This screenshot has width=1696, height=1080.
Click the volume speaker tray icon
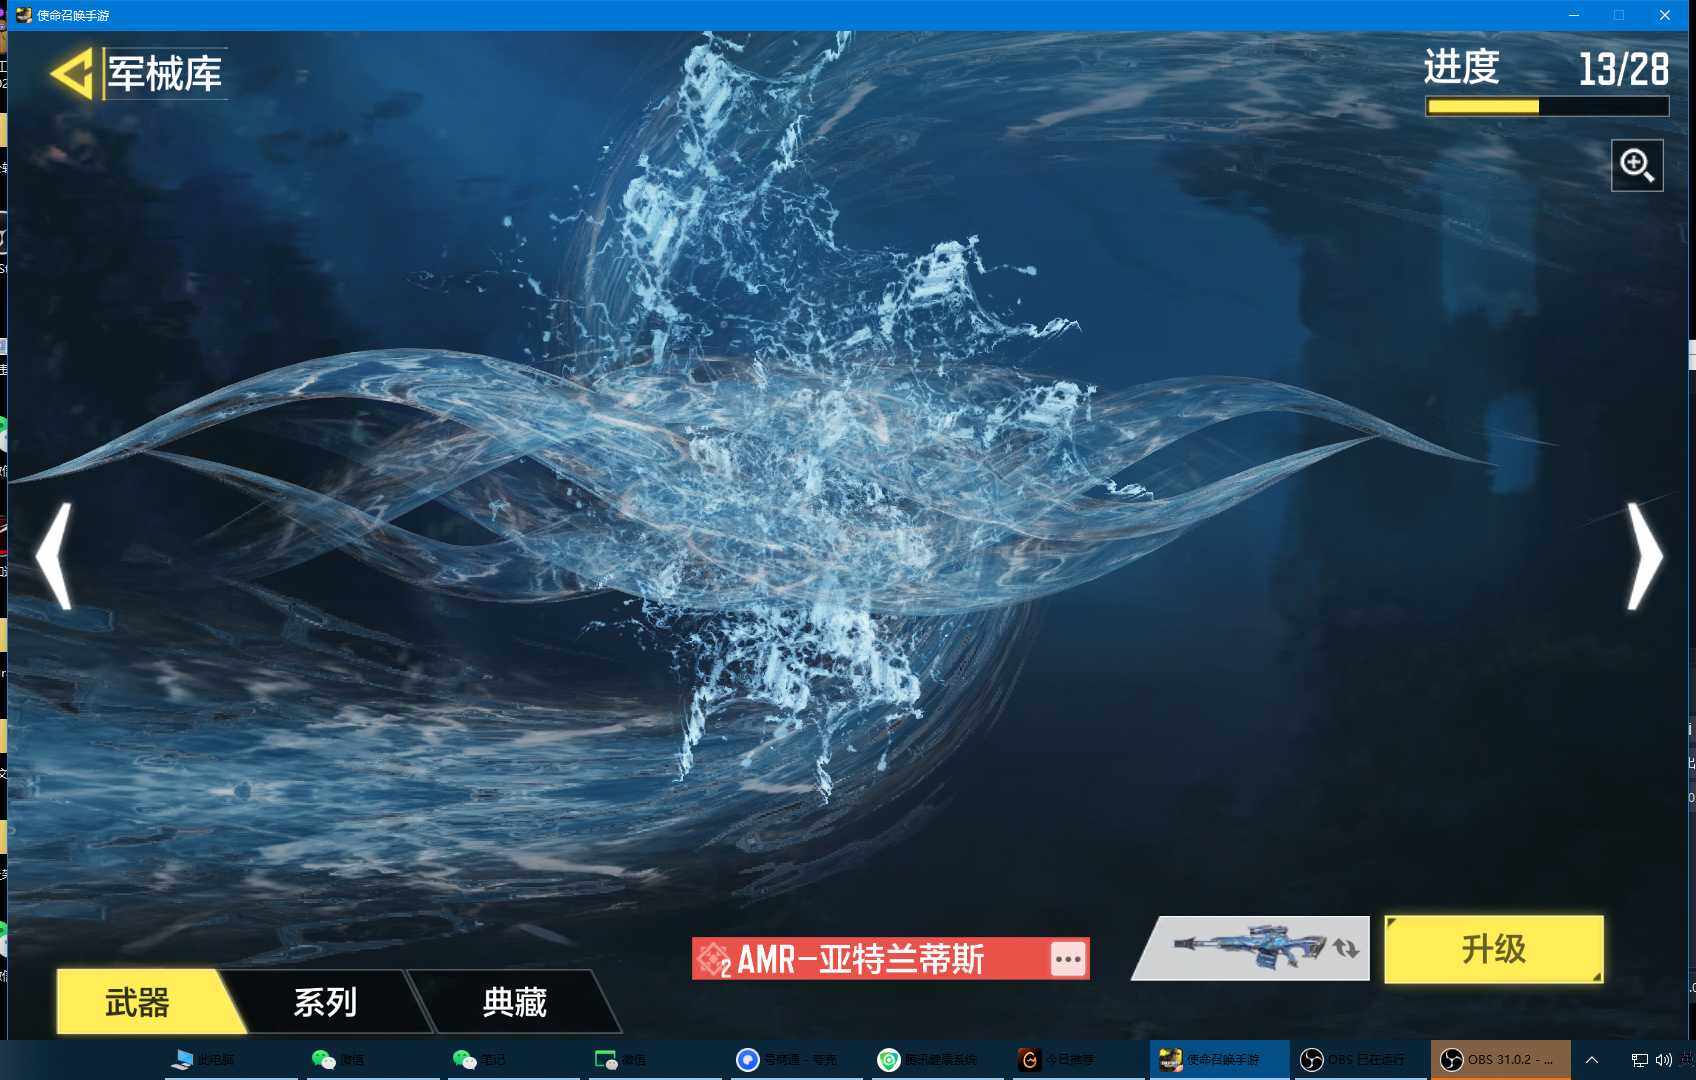[1663, 1060]
